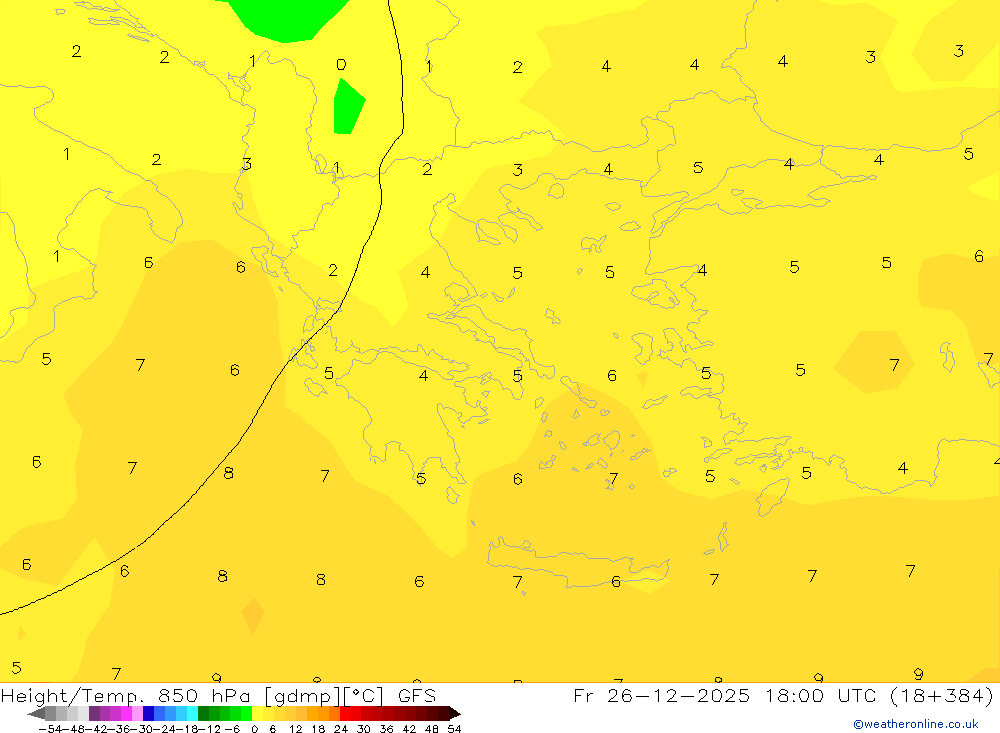Click the light cyan swatch above legend label -18
This screenshot has height=733, width=1000.
[x=192, y=713]
